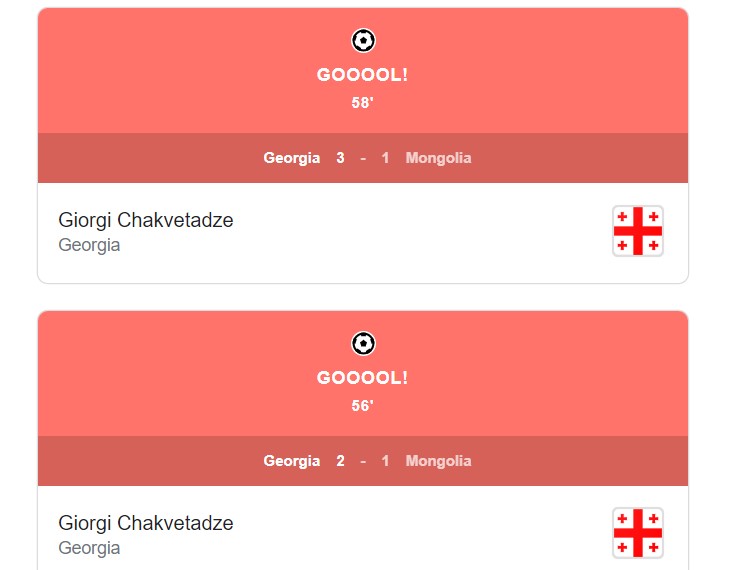Screen dimensions: 742x570
Task: Click Mongolia's score of 1 in the 2-1 bar
Action: [385, 461]
